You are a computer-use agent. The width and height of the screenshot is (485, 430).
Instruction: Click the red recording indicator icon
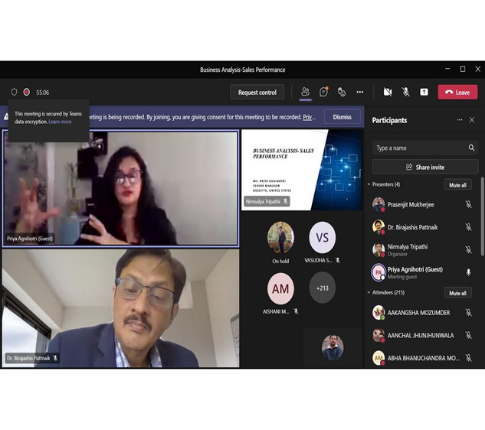(27, 92)
